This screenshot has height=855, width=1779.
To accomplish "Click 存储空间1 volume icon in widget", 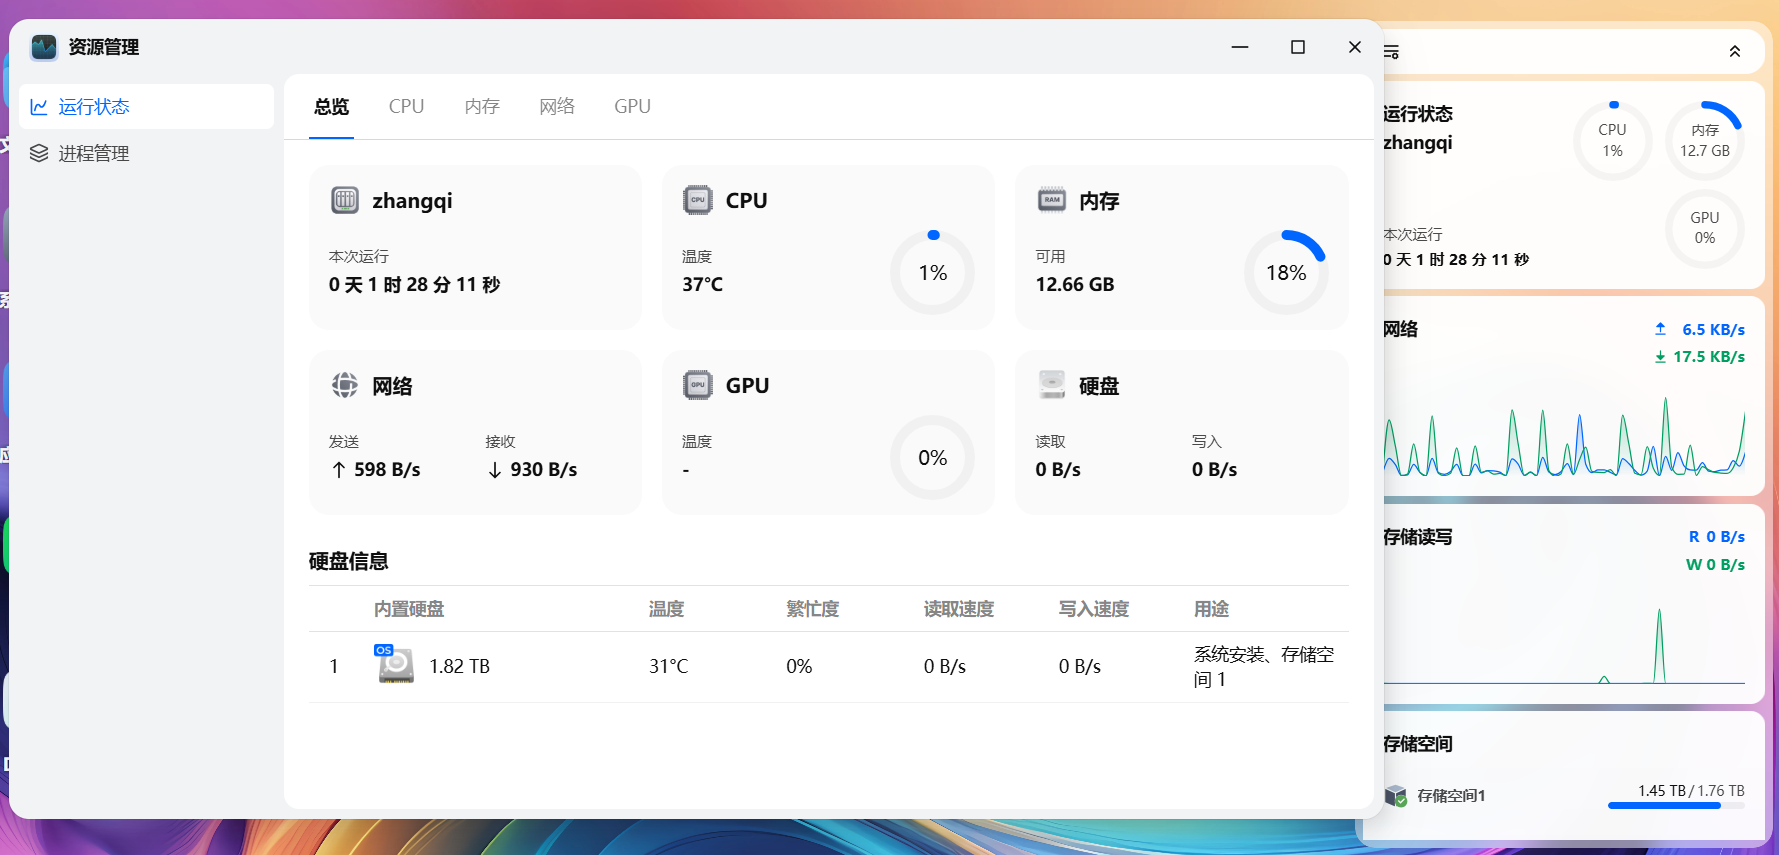I will [x=1396, y=796].
